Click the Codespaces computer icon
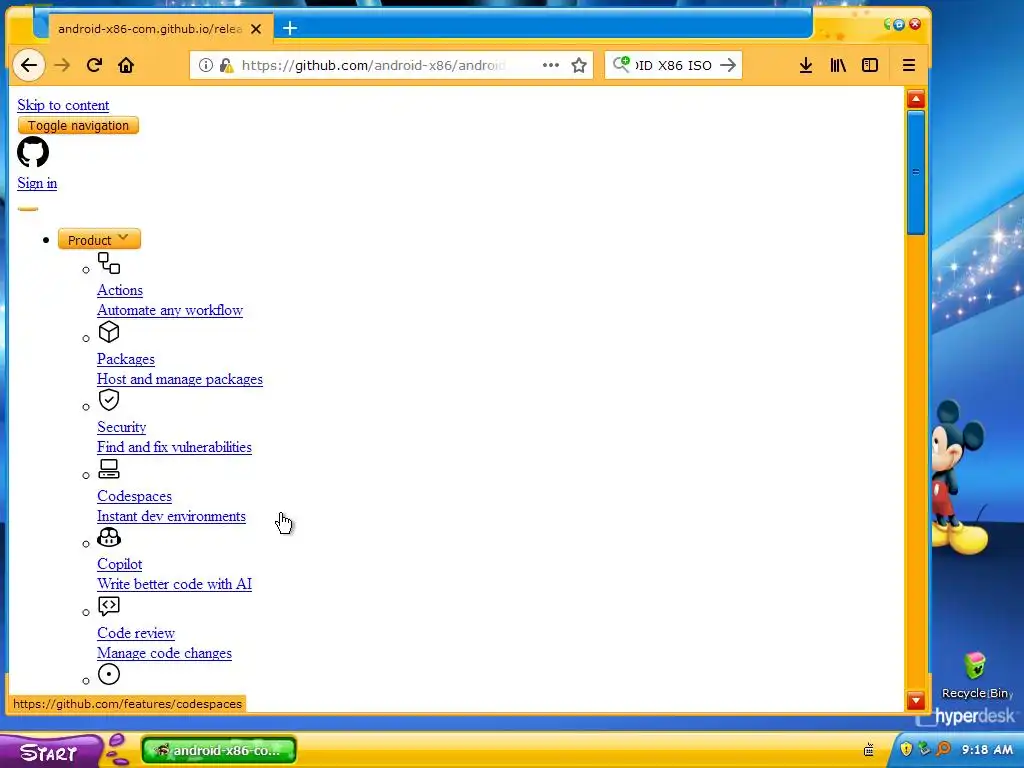Screen dimensions: 1024x768 109,469
